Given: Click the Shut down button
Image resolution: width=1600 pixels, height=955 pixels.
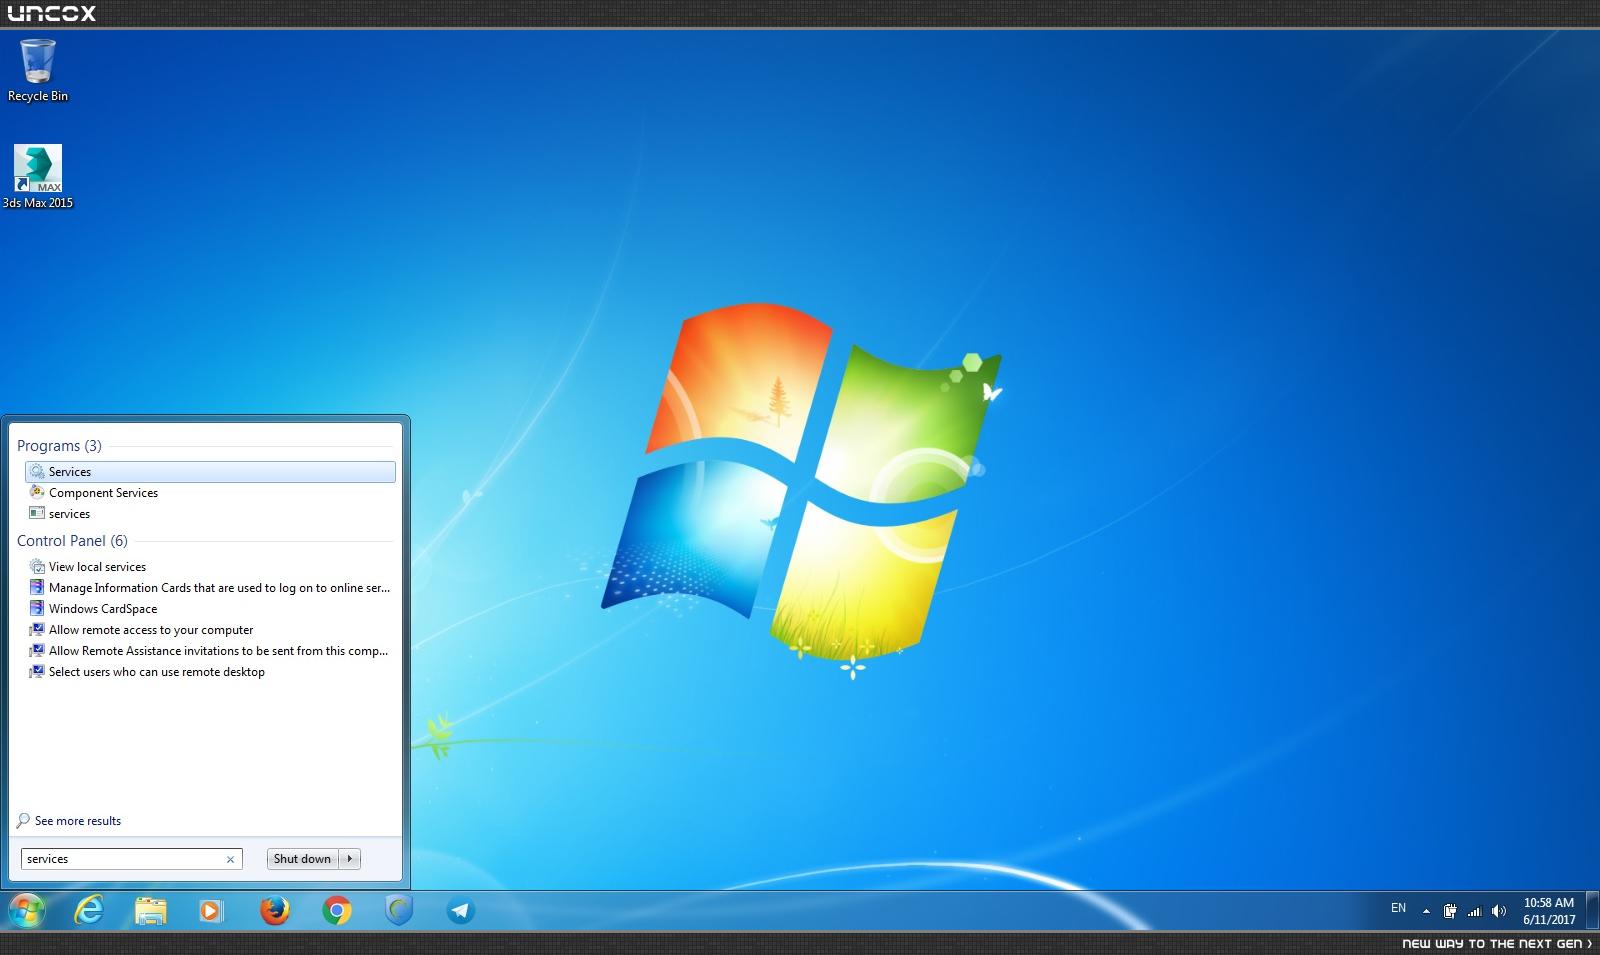Looking at the screenshot, I should click(x=302, y=859).
